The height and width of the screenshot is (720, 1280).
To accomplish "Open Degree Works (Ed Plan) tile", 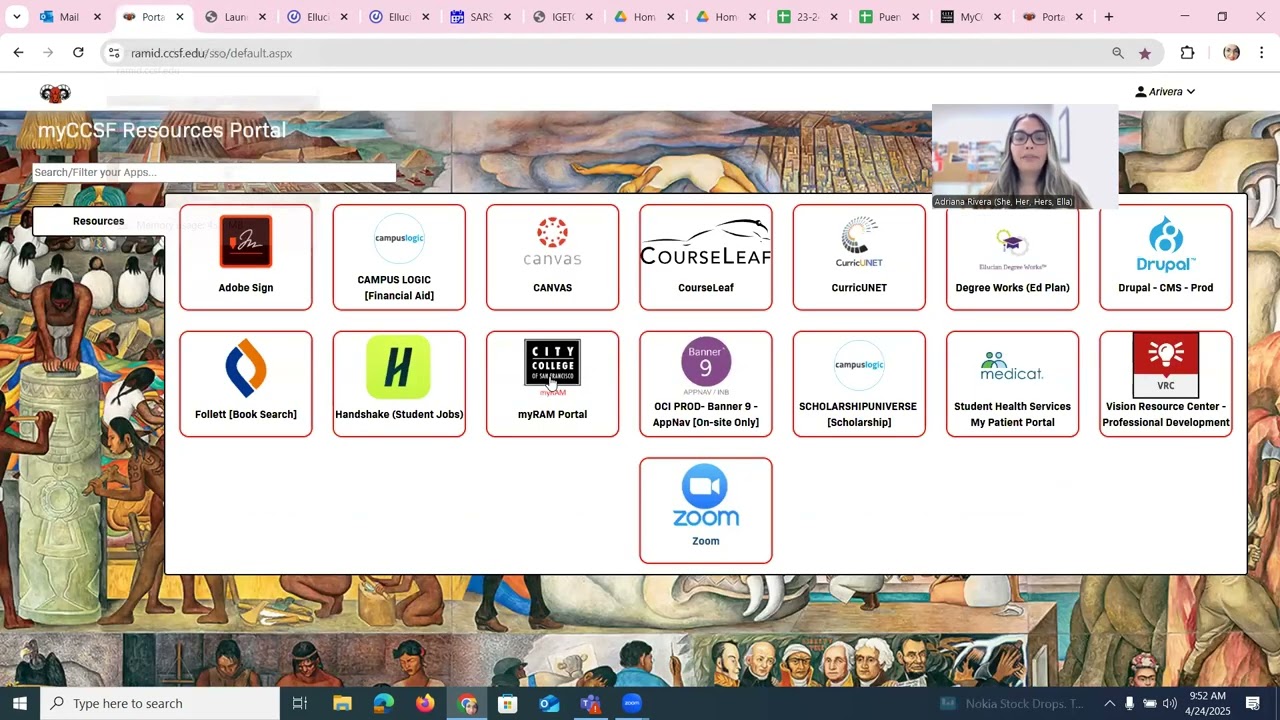I will [x=1012, y=258].
